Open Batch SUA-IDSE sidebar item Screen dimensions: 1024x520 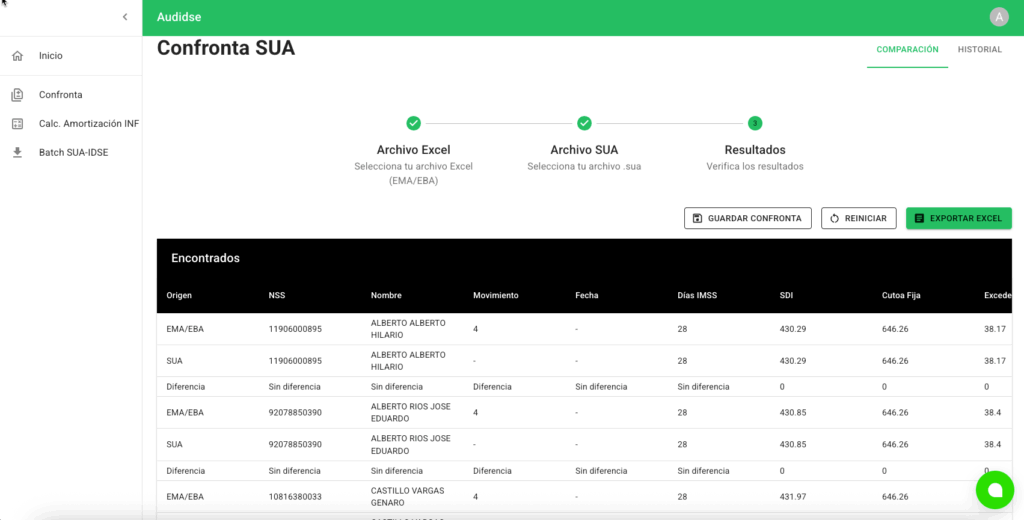71,152
